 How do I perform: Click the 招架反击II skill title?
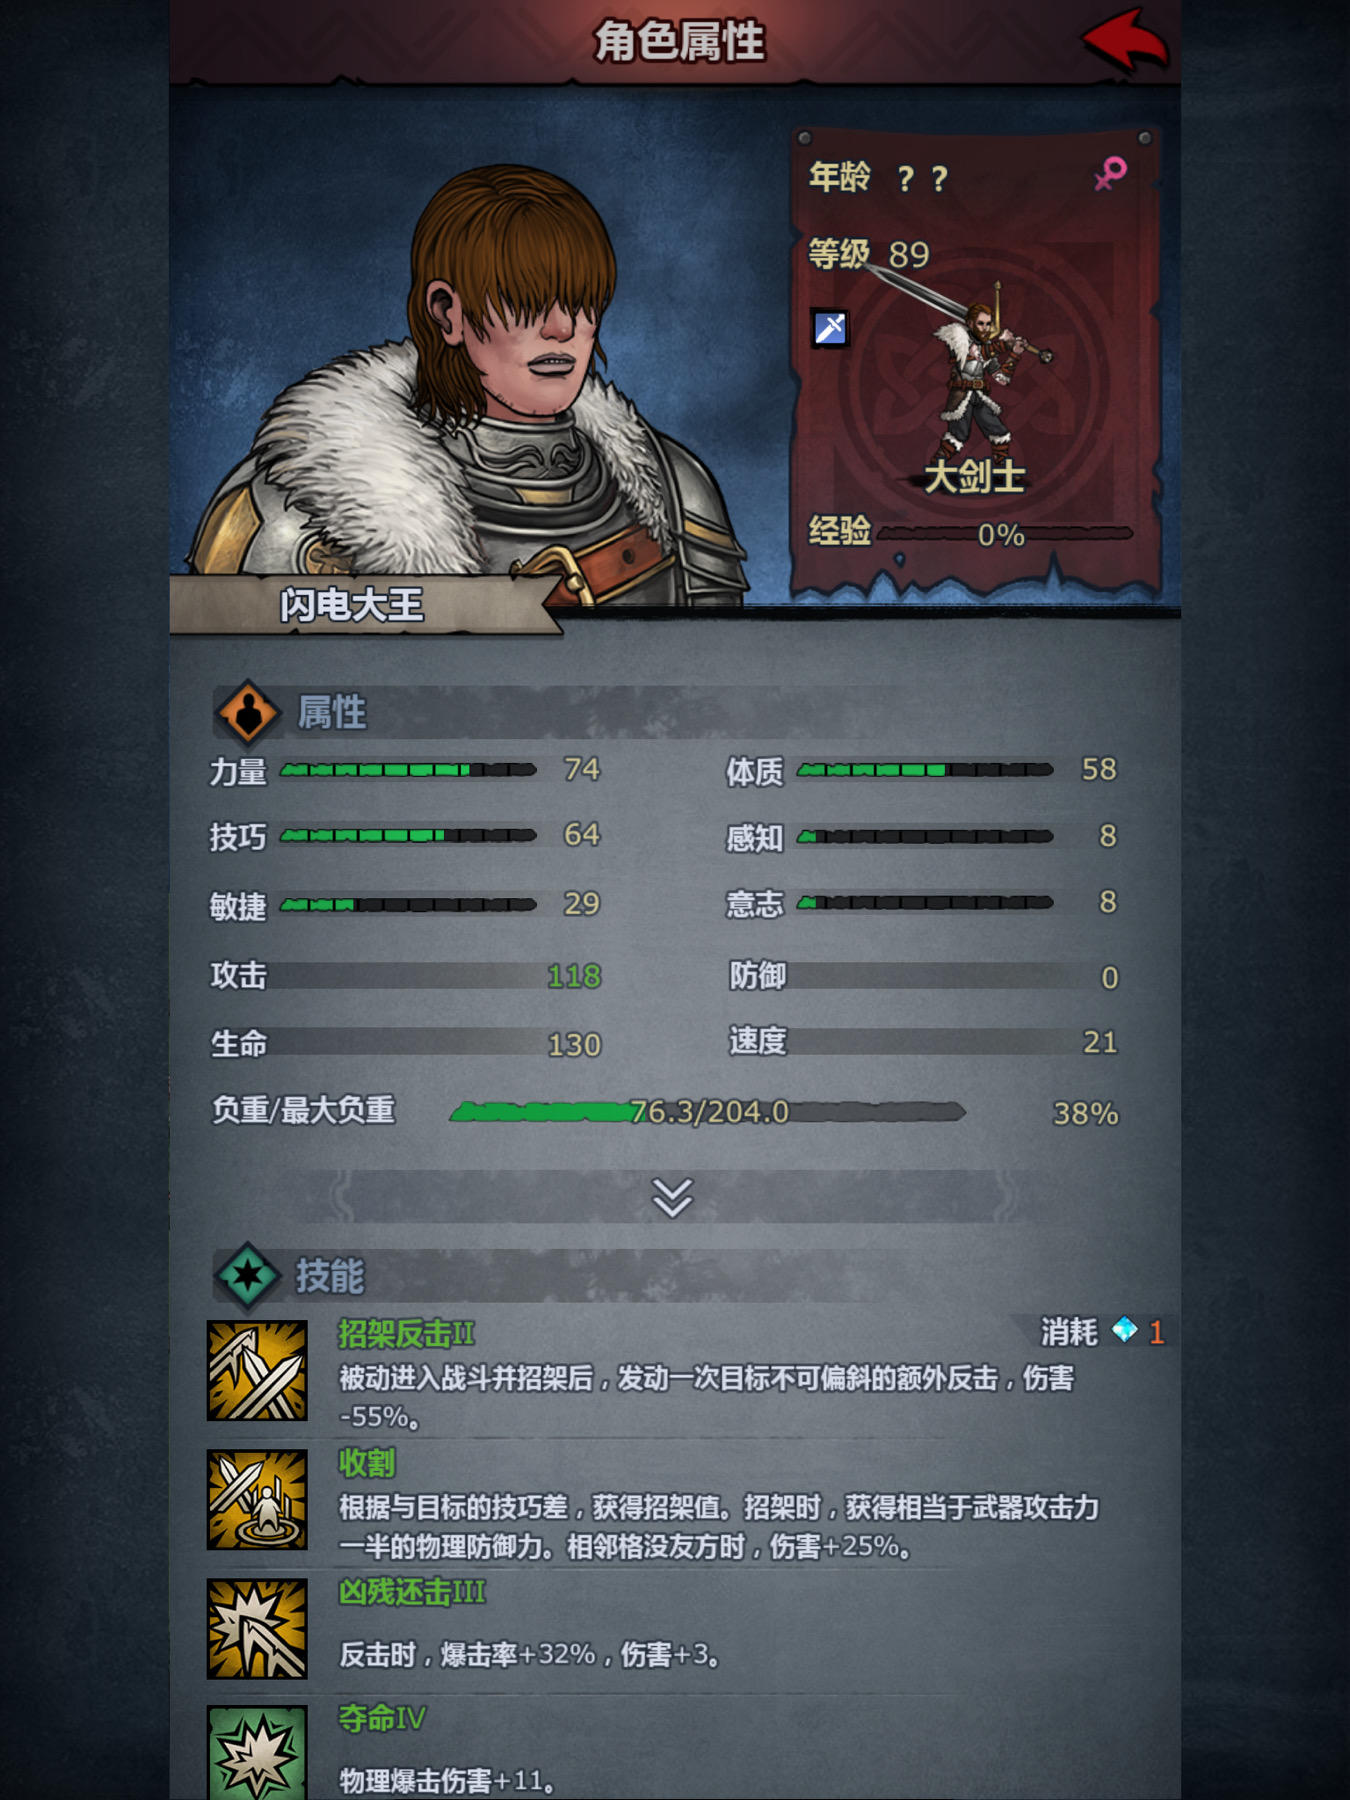406,1333
